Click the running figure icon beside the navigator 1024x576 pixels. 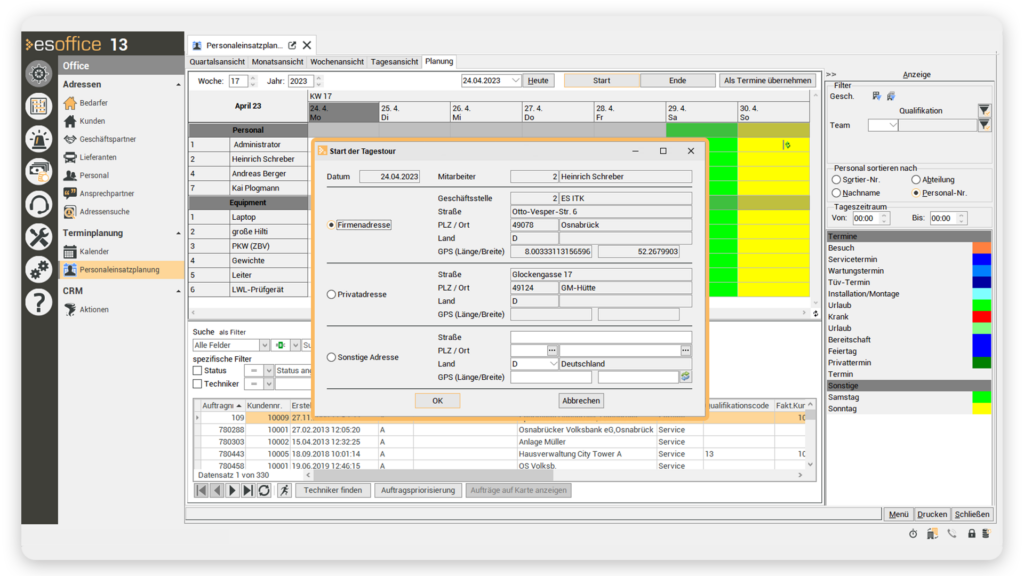point(284,490)
